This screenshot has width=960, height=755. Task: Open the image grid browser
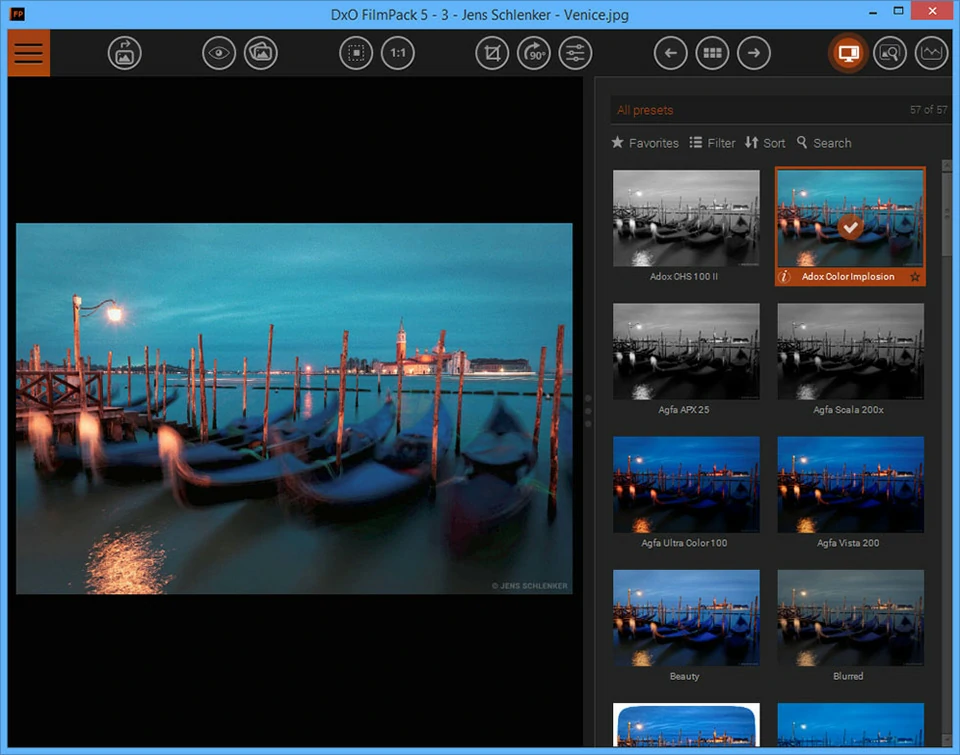[x=712, y=53]
